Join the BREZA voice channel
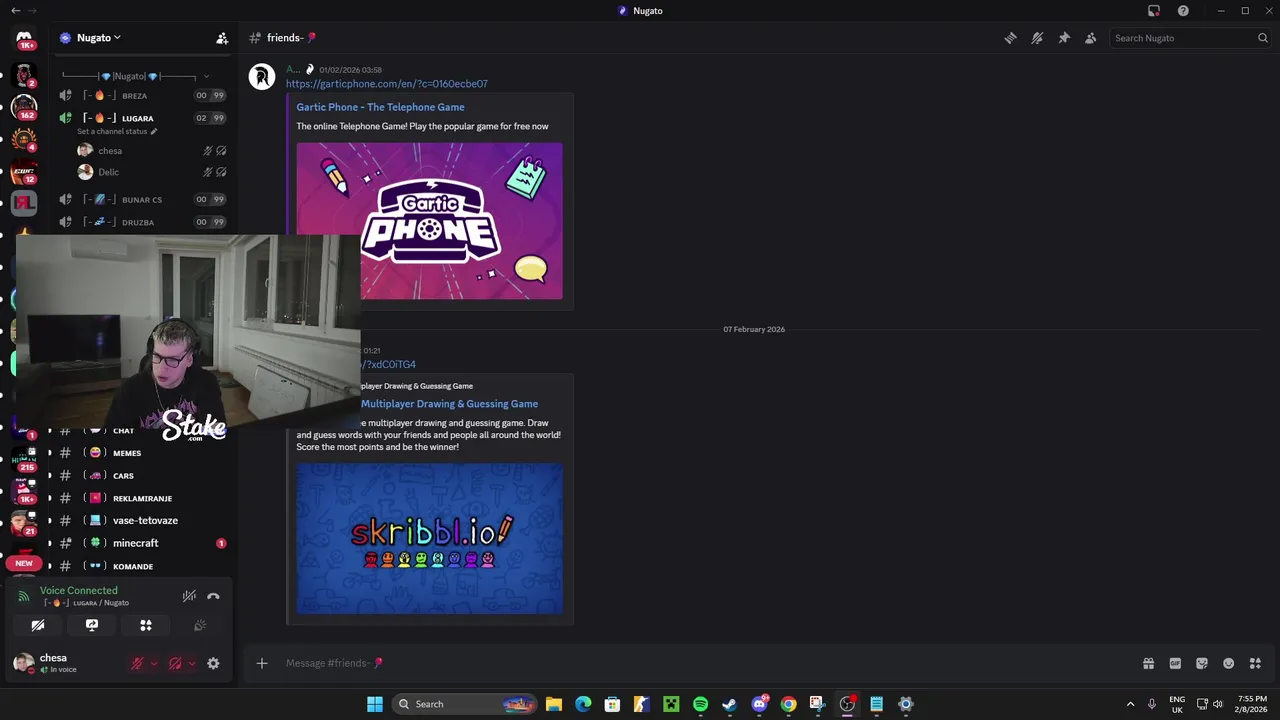1280x720 pixels. click(x=140, y=95)
